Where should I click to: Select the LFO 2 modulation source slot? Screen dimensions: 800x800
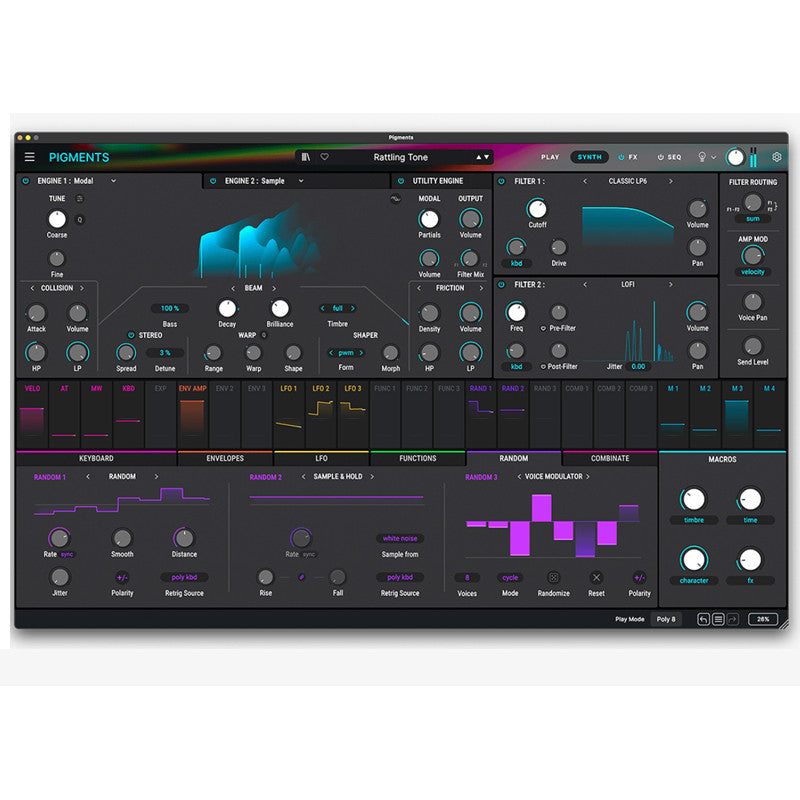coord(321,414)
